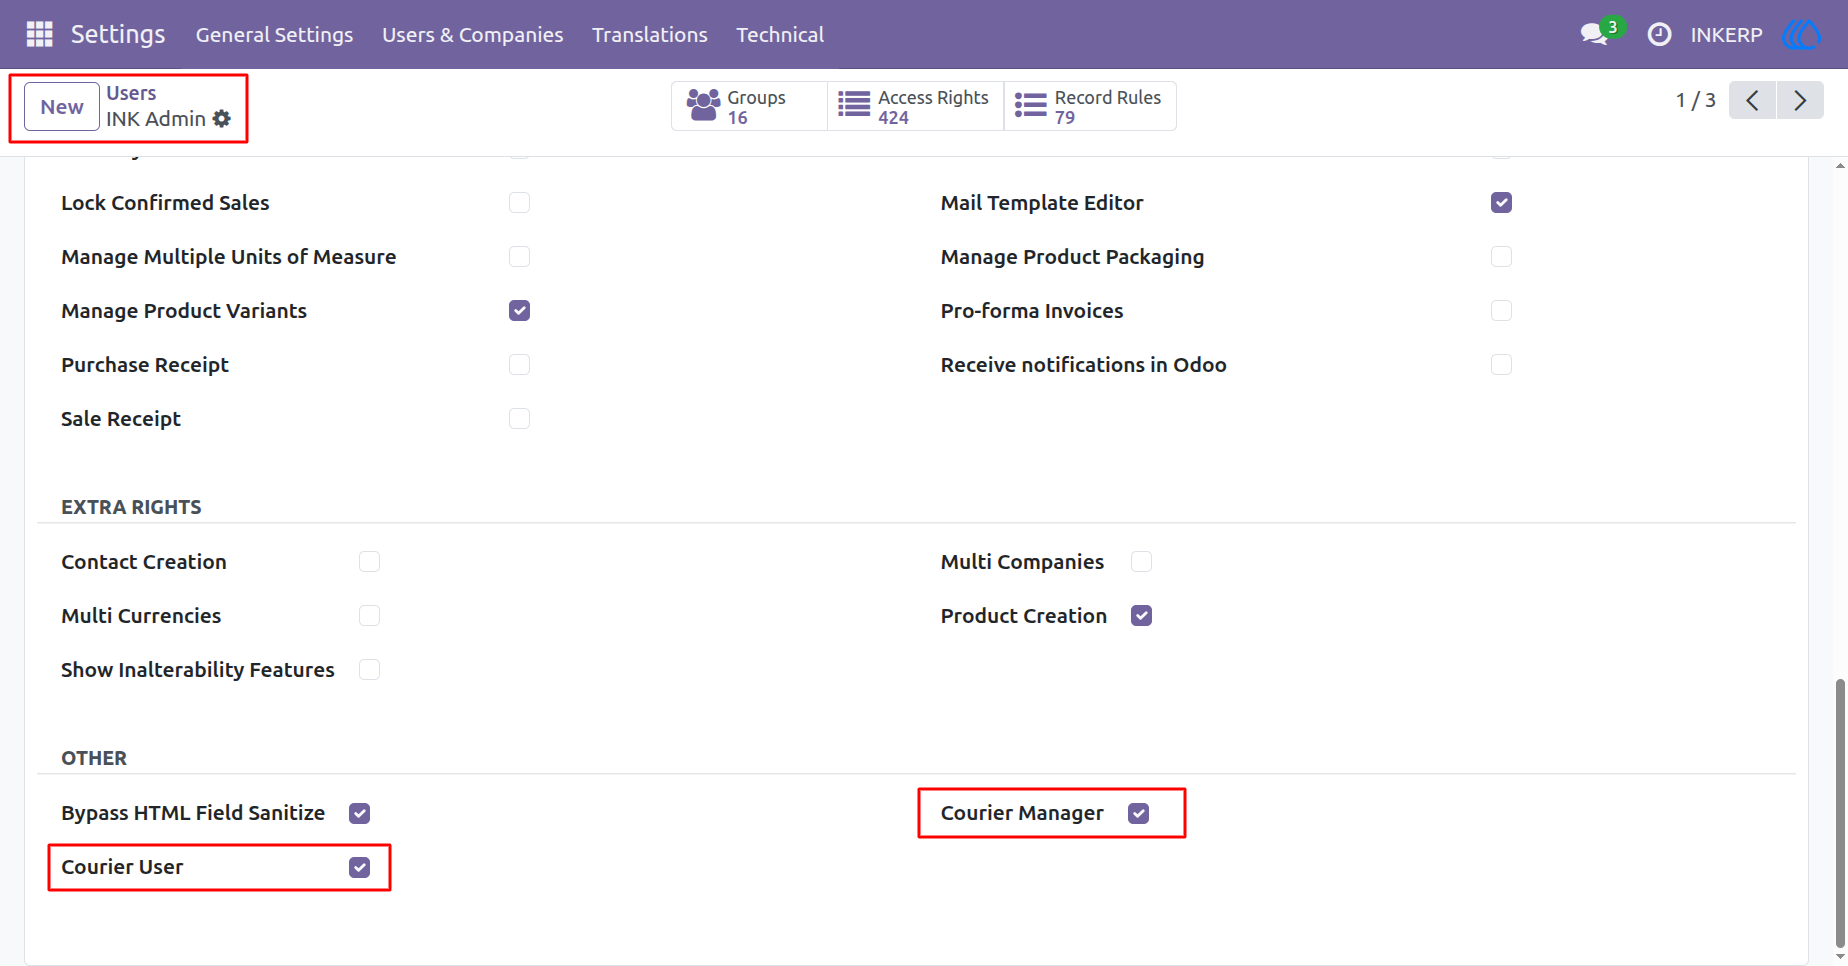Go back to the Users breadcrumb
Viewport: 1848px width, 966px height.
tap(131, 93)
